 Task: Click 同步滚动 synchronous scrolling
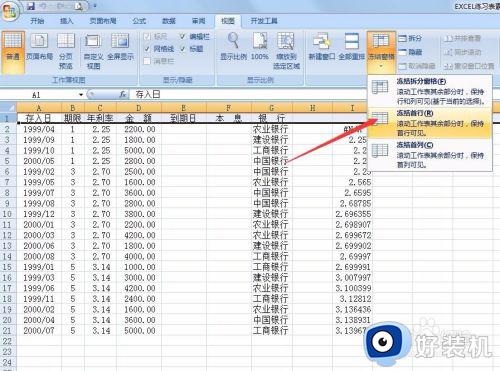462,52
